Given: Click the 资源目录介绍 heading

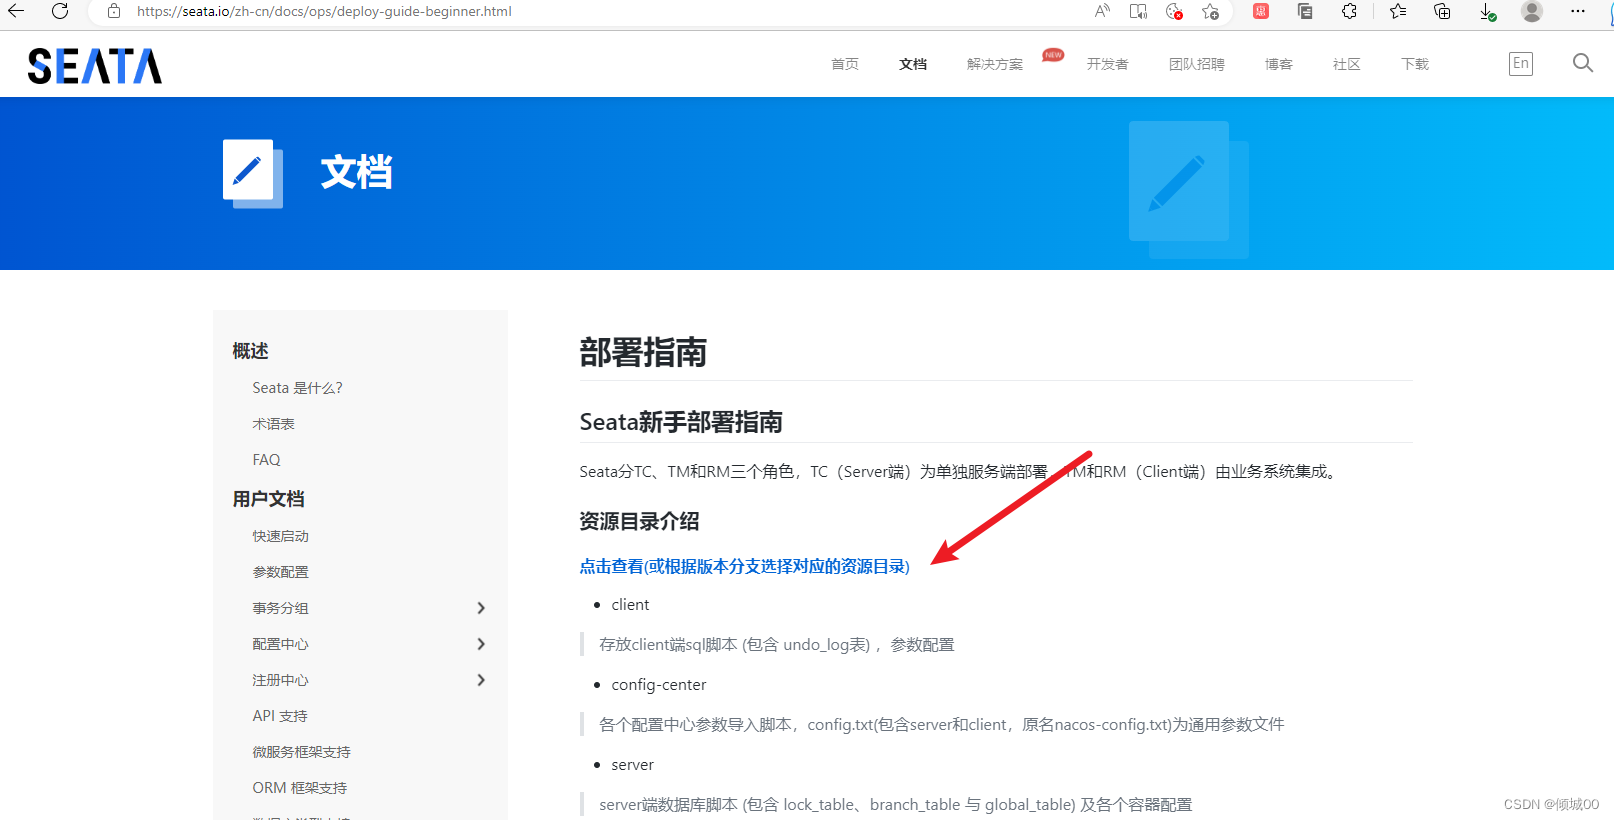Looking at the screenshot, I should 639,521.
